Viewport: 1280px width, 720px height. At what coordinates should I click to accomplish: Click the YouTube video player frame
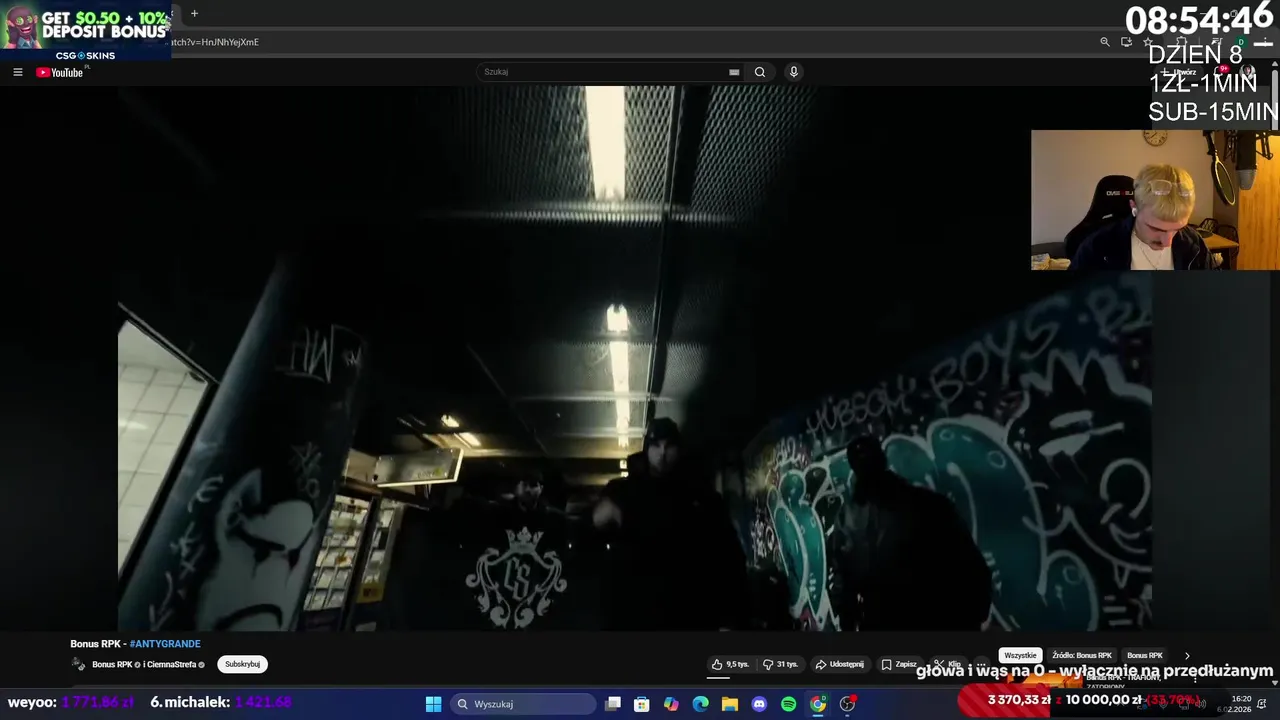pyautogui.click(x=635, y=358)
